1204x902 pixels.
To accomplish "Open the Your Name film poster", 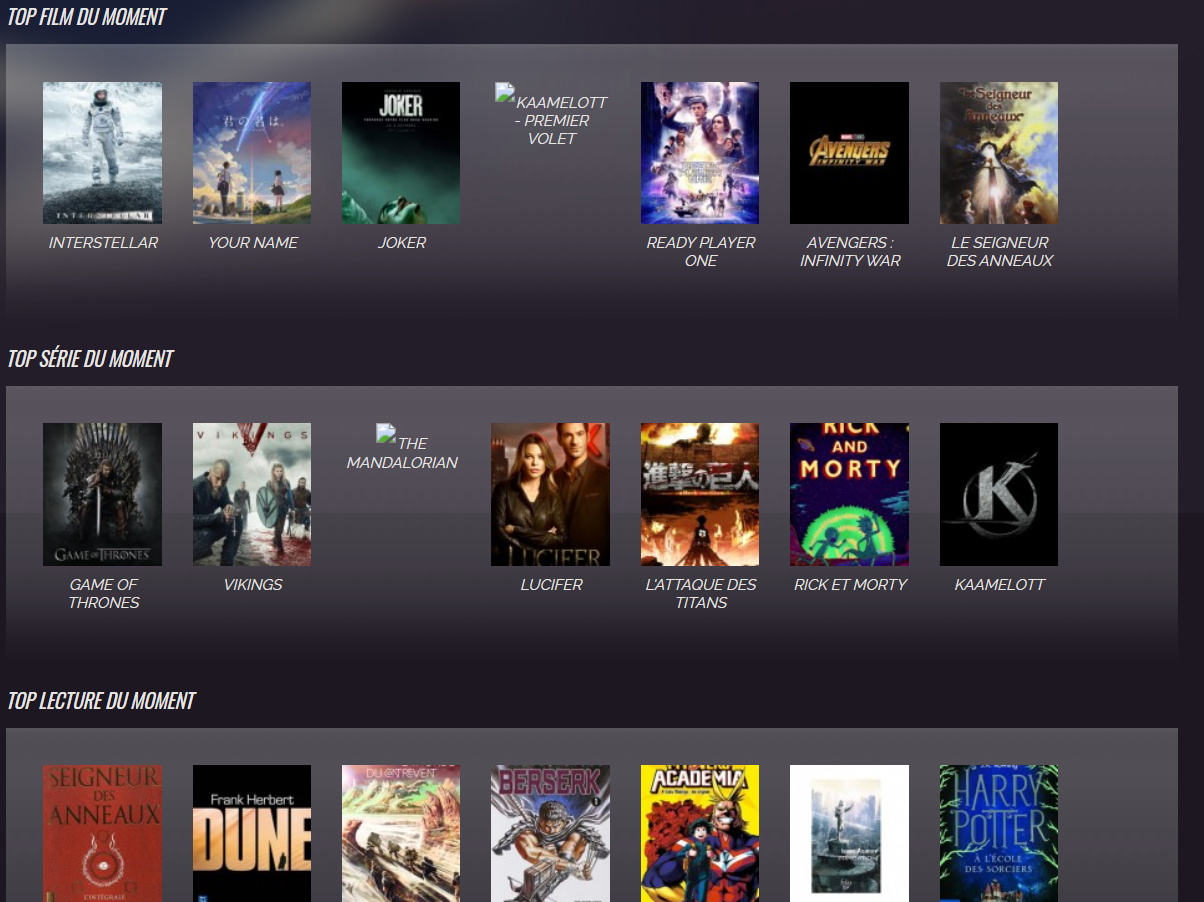I will pos(252,153).
